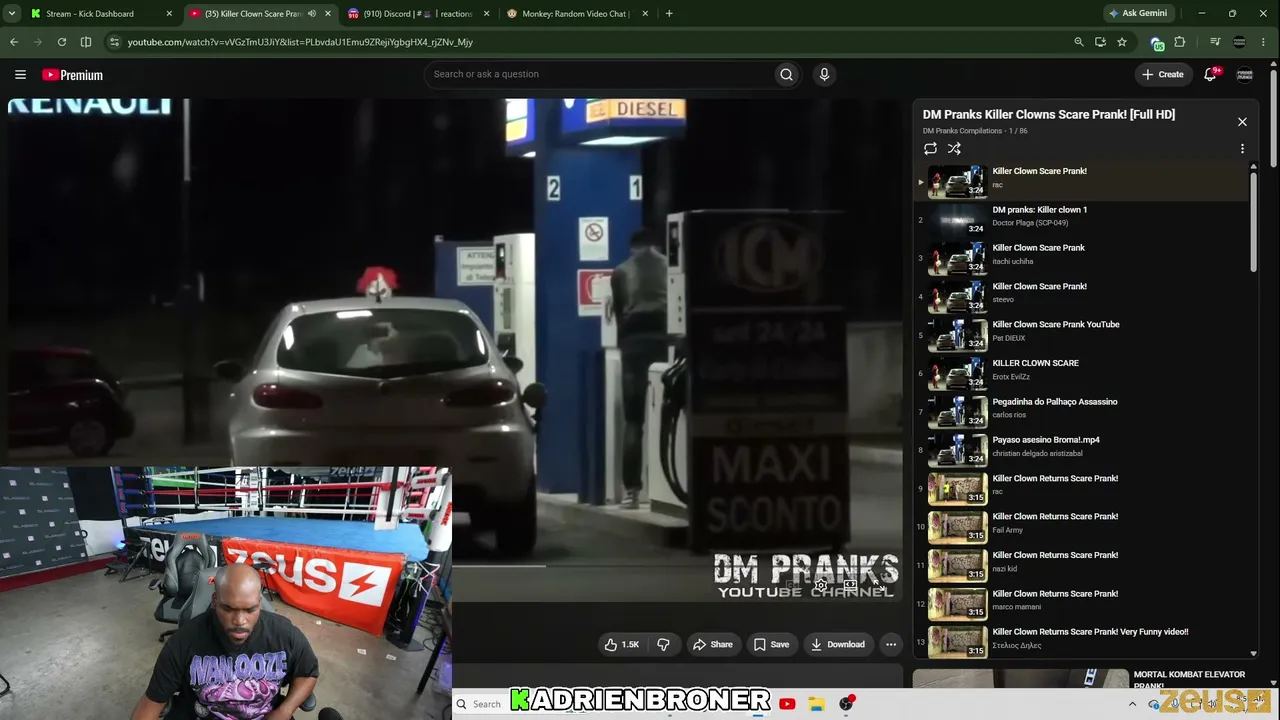Mute the Killer Clown tab audio icon
Image resolution: width=1280 pixels, height=720 pixels.
312,14
